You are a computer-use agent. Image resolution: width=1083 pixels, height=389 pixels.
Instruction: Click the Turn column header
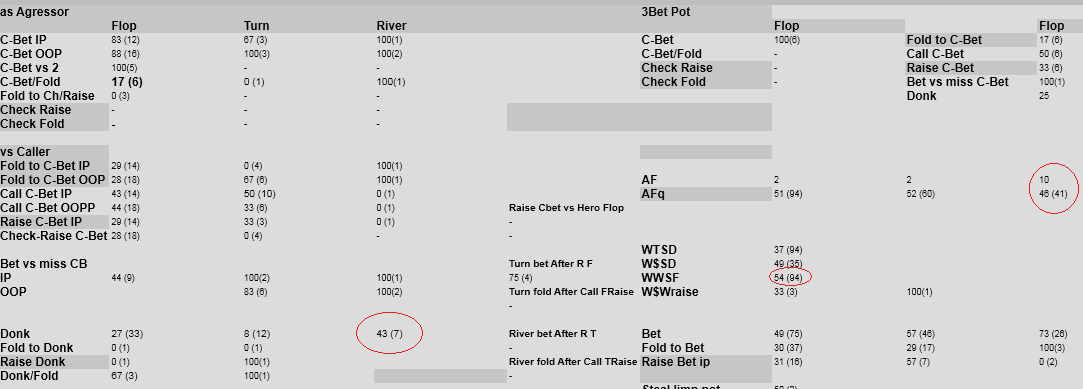[x=256, y=26]
